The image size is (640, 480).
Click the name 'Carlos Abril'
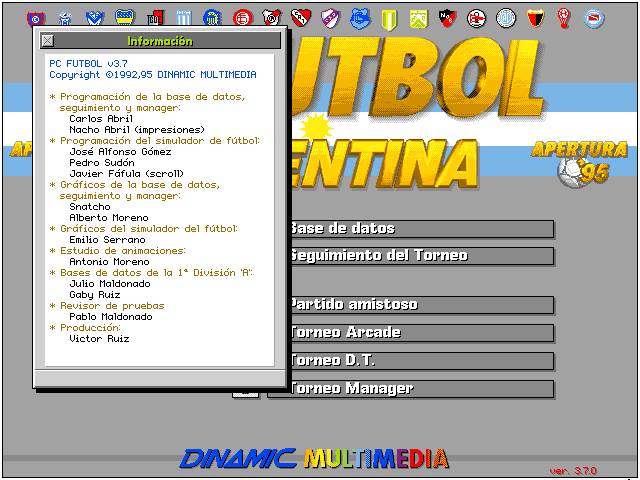[101, 119]
